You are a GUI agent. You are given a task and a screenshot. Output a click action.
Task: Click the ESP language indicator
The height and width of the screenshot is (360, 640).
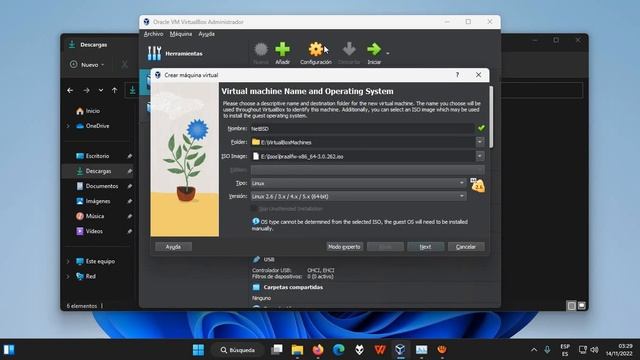[565, 350]
